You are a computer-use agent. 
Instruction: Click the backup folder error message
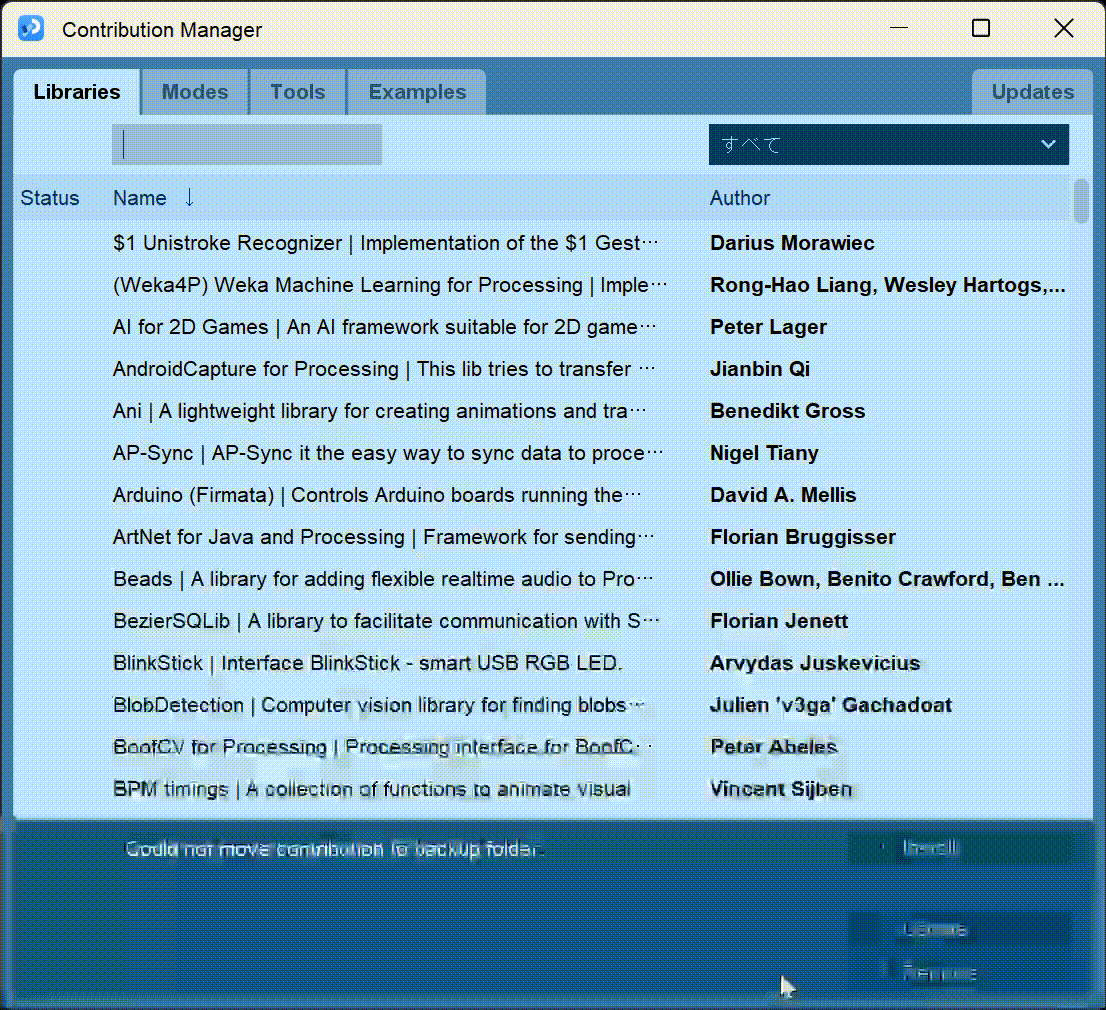pyautogui.click(x=334, y=848)
